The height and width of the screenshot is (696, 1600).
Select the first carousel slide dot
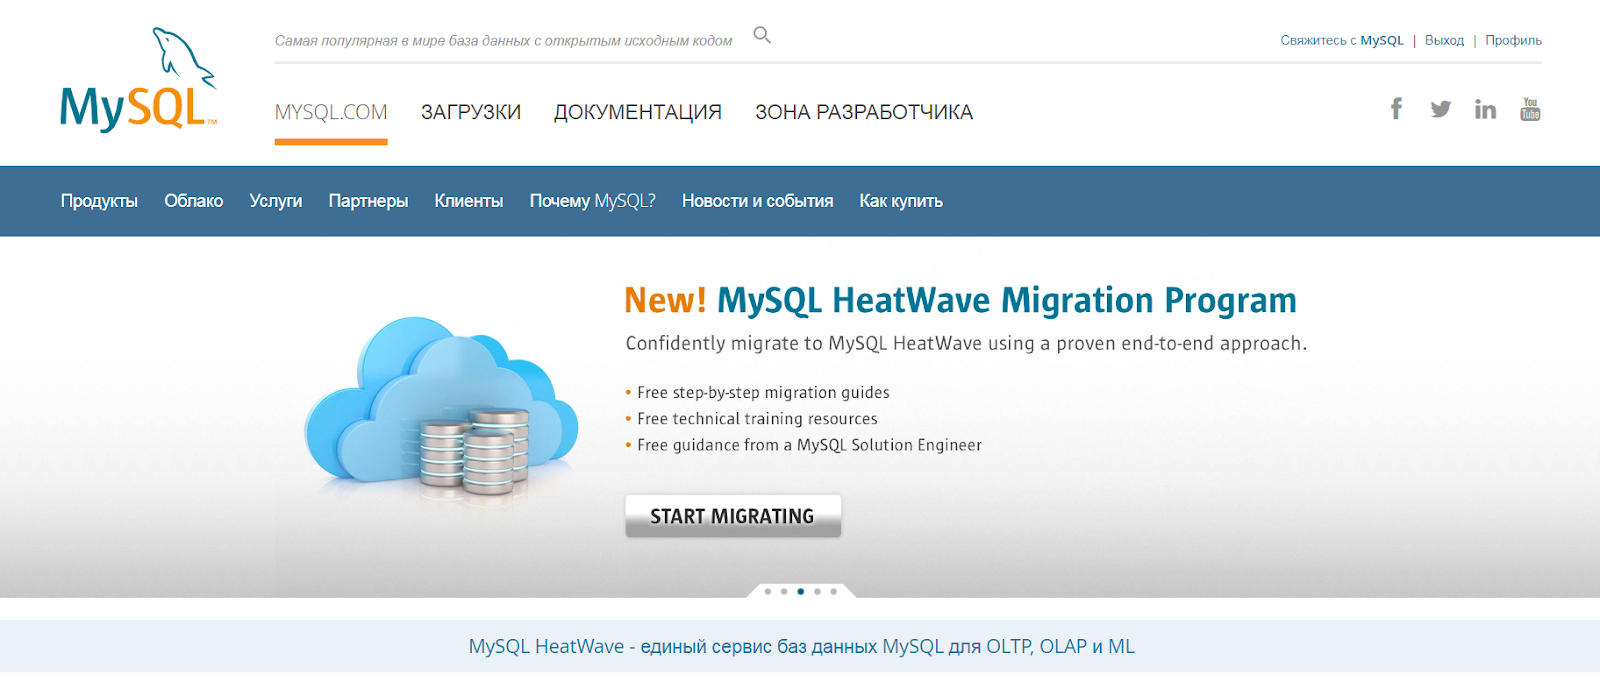point(767,592)
